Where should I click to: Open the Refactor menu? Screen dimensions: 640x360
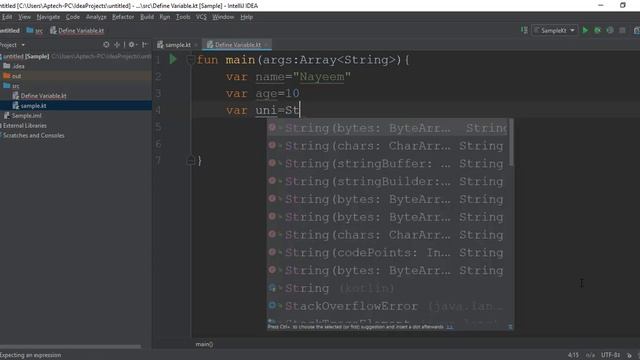[x=123, y=17]
